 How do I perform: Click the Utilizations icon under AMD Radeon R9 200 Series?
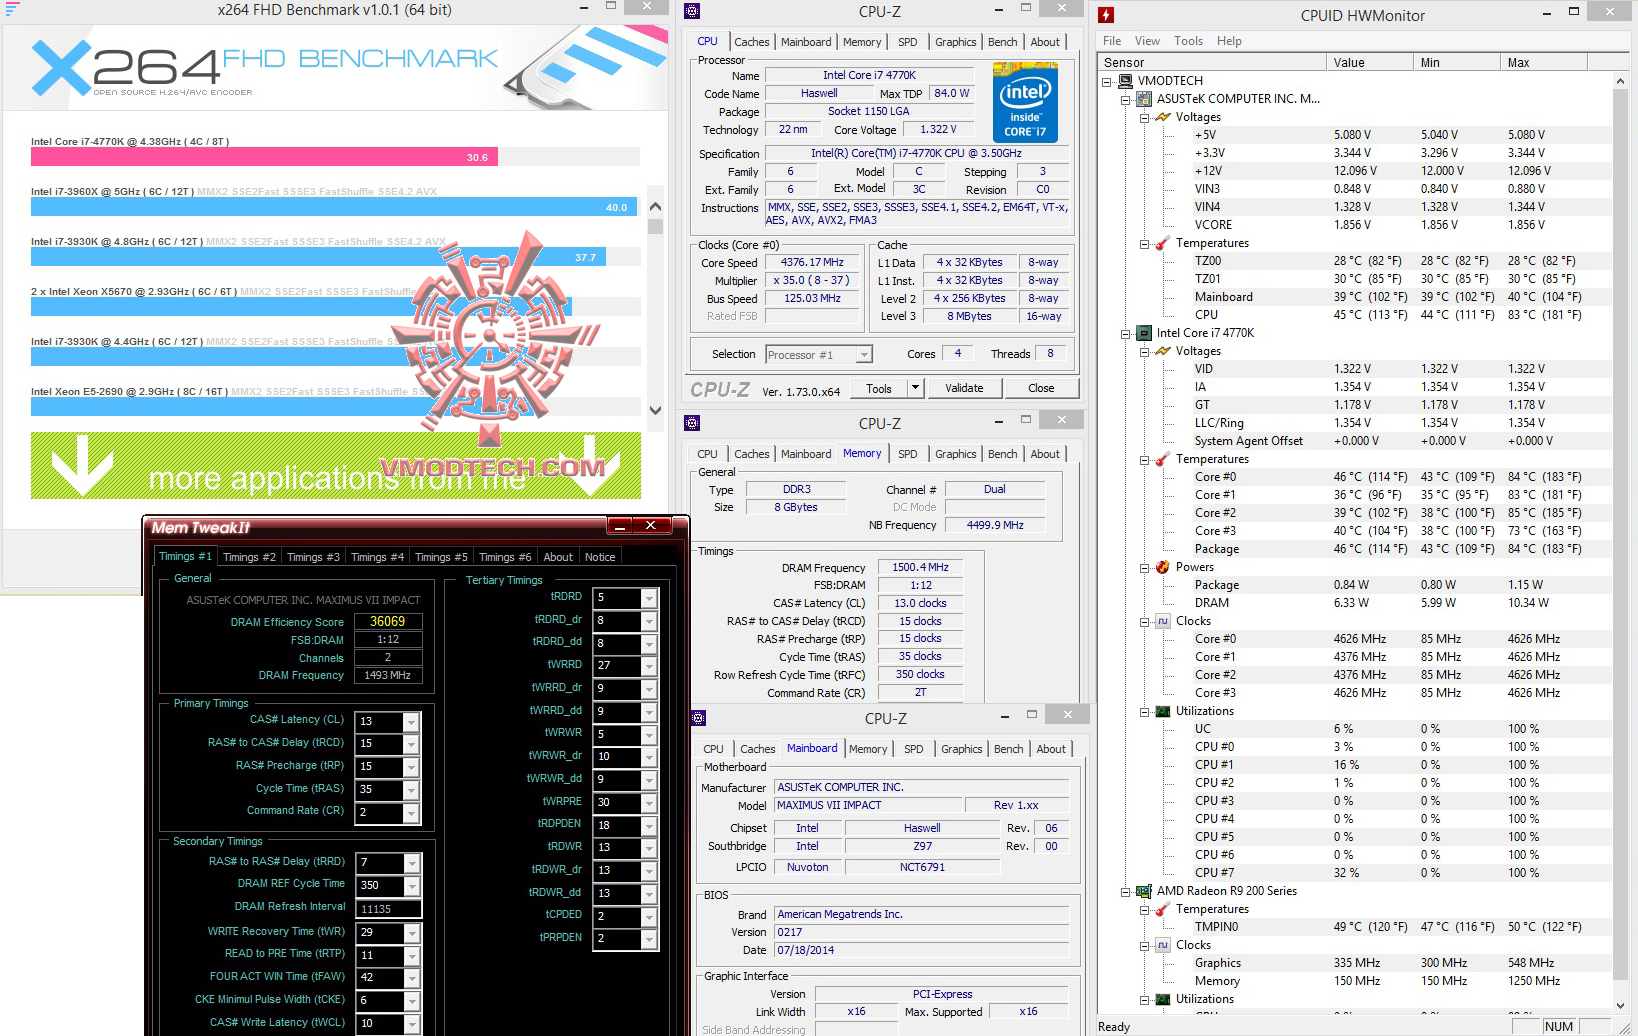click(x=1163, y=999)
